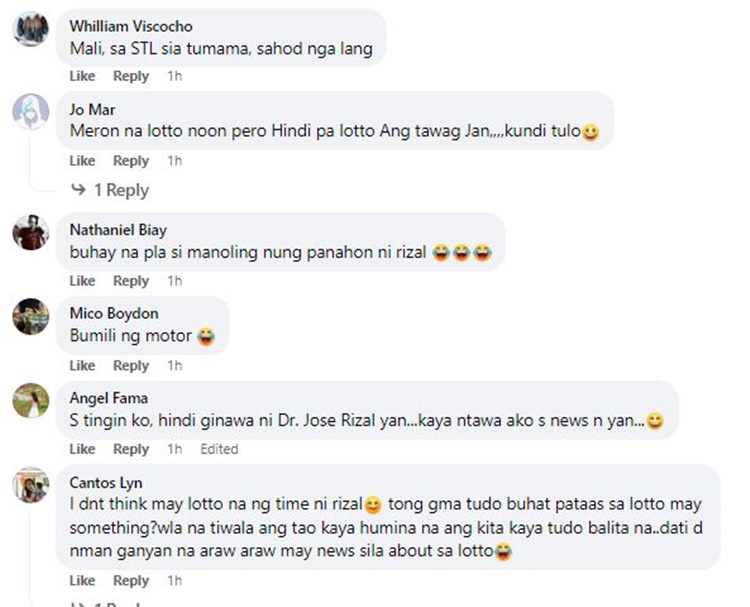The image size is (750, 607).
Task: Like Angel Fama's comment
Action: 82,449
